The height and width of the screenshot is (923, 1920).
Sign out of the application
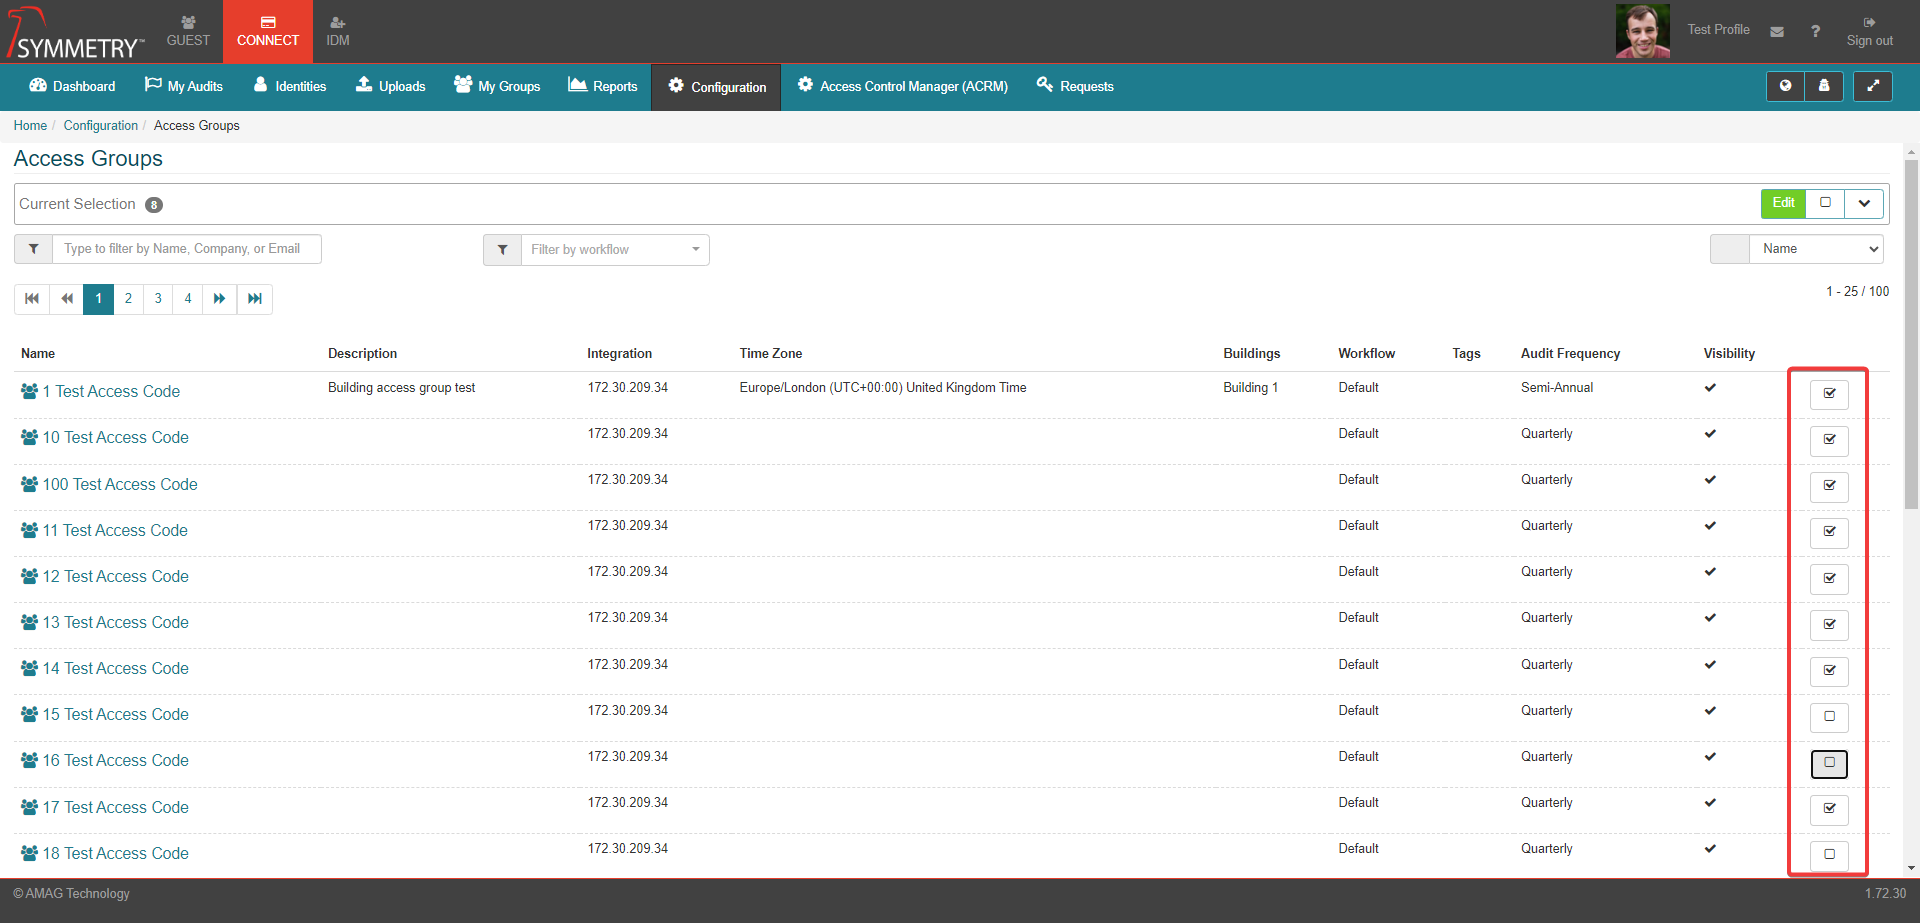tap(1869, 32)
